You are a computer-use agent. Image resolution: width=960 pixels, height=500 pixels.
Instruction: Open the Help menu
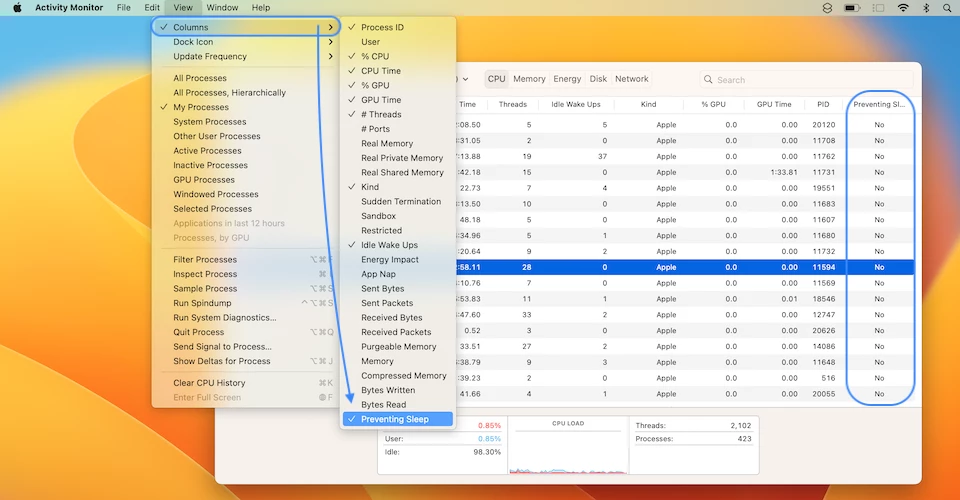pyautogui.click(x=261, y=8)
